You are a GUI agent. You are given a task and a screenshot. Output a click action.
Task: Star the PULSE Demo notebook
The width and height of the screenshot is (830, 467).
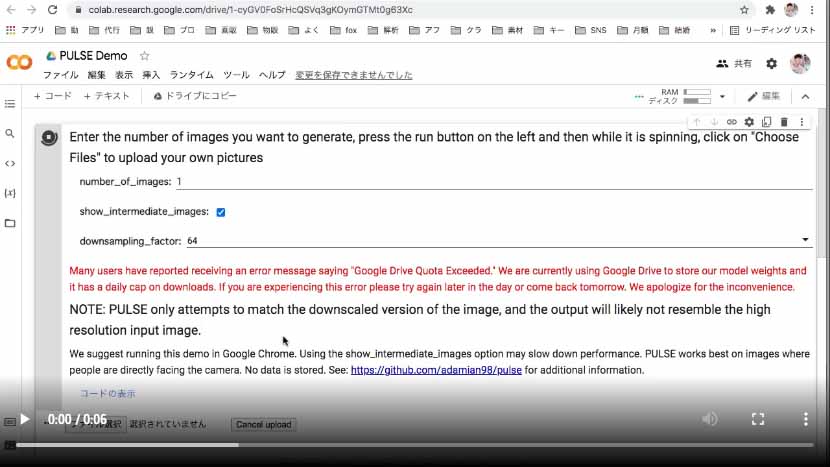[x=145, y=56]
